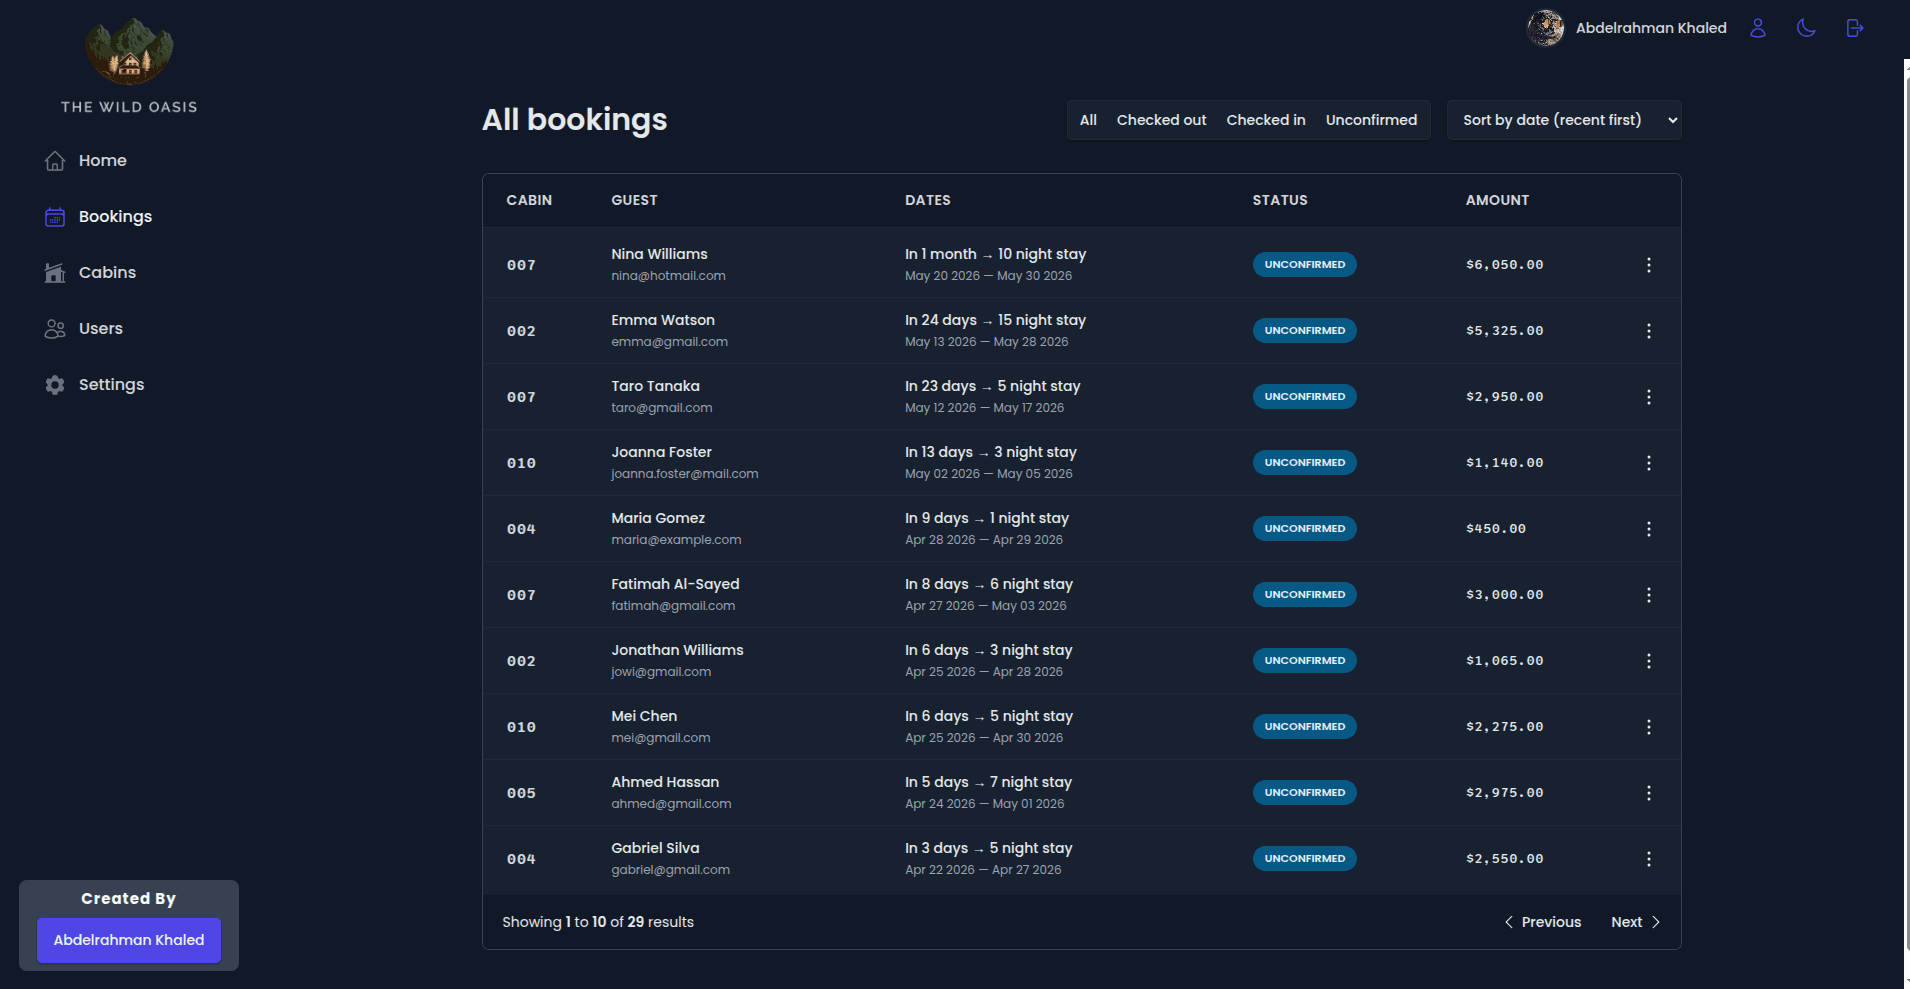This screenshot has width=1910, height=989.
Task: Click Abdelrahman Khaled's avatar picture in header
Action: [1546, 28]
